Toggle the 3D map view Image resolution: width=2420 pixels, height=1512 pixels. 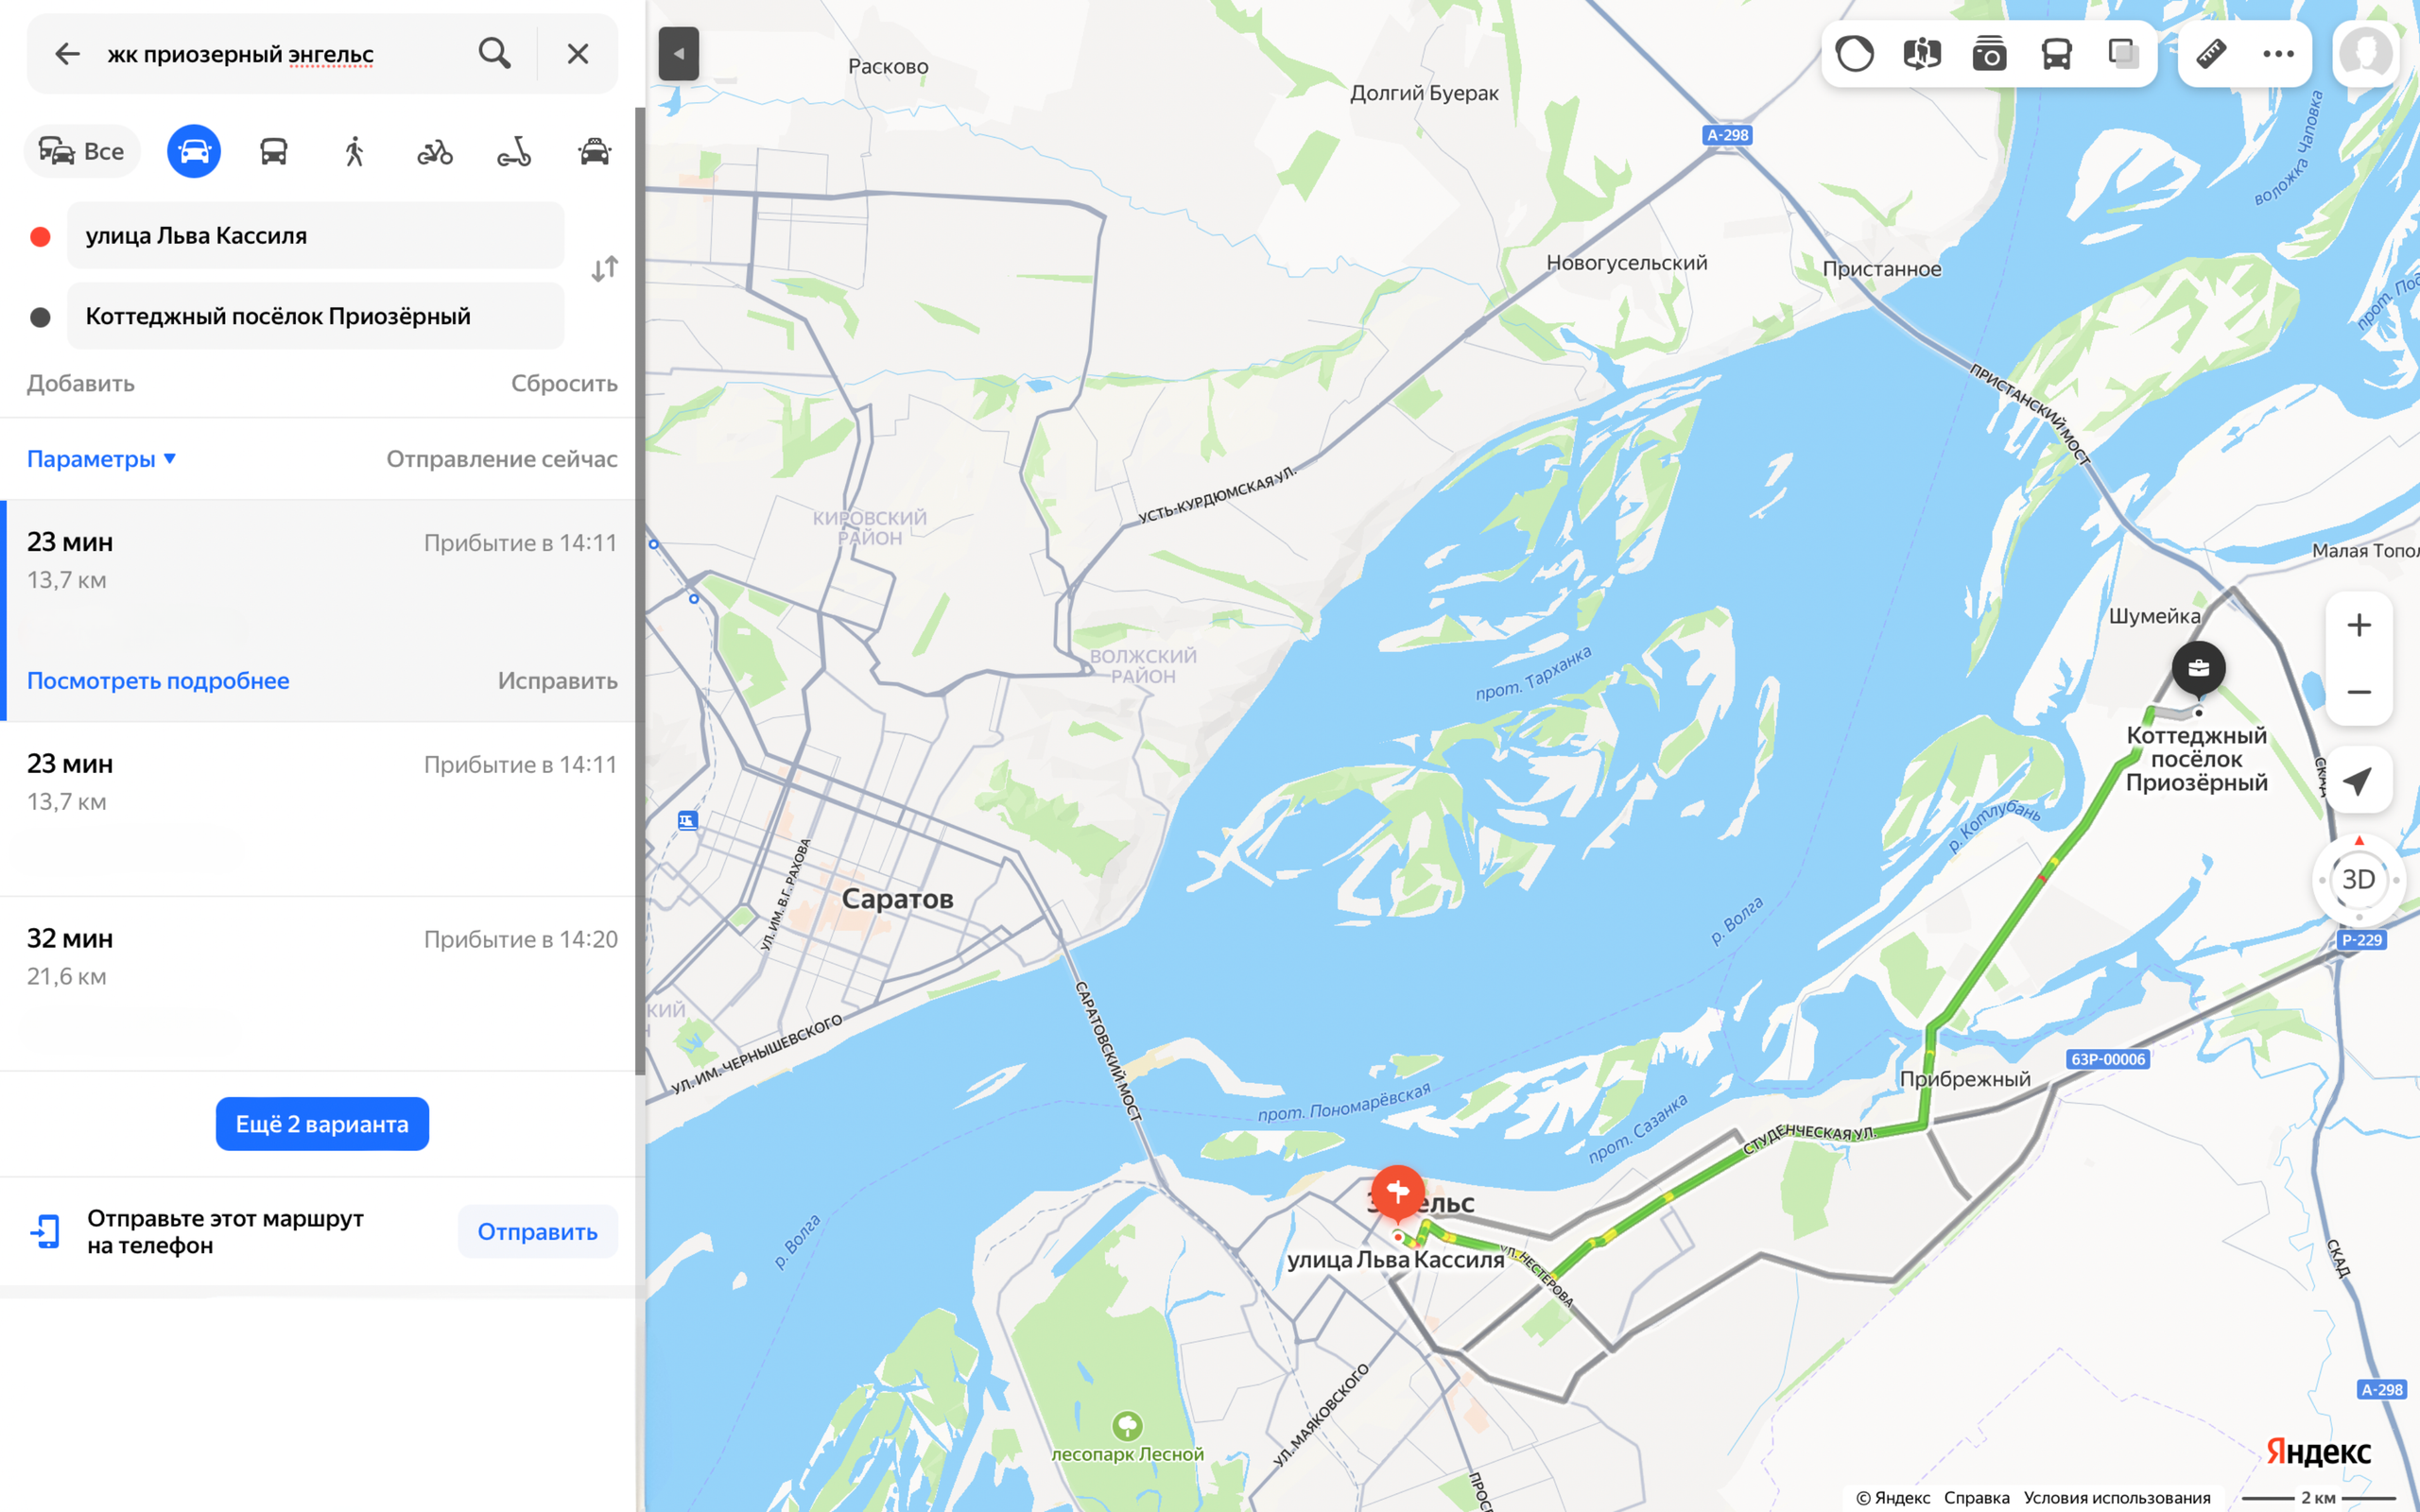coord(2358,880)
